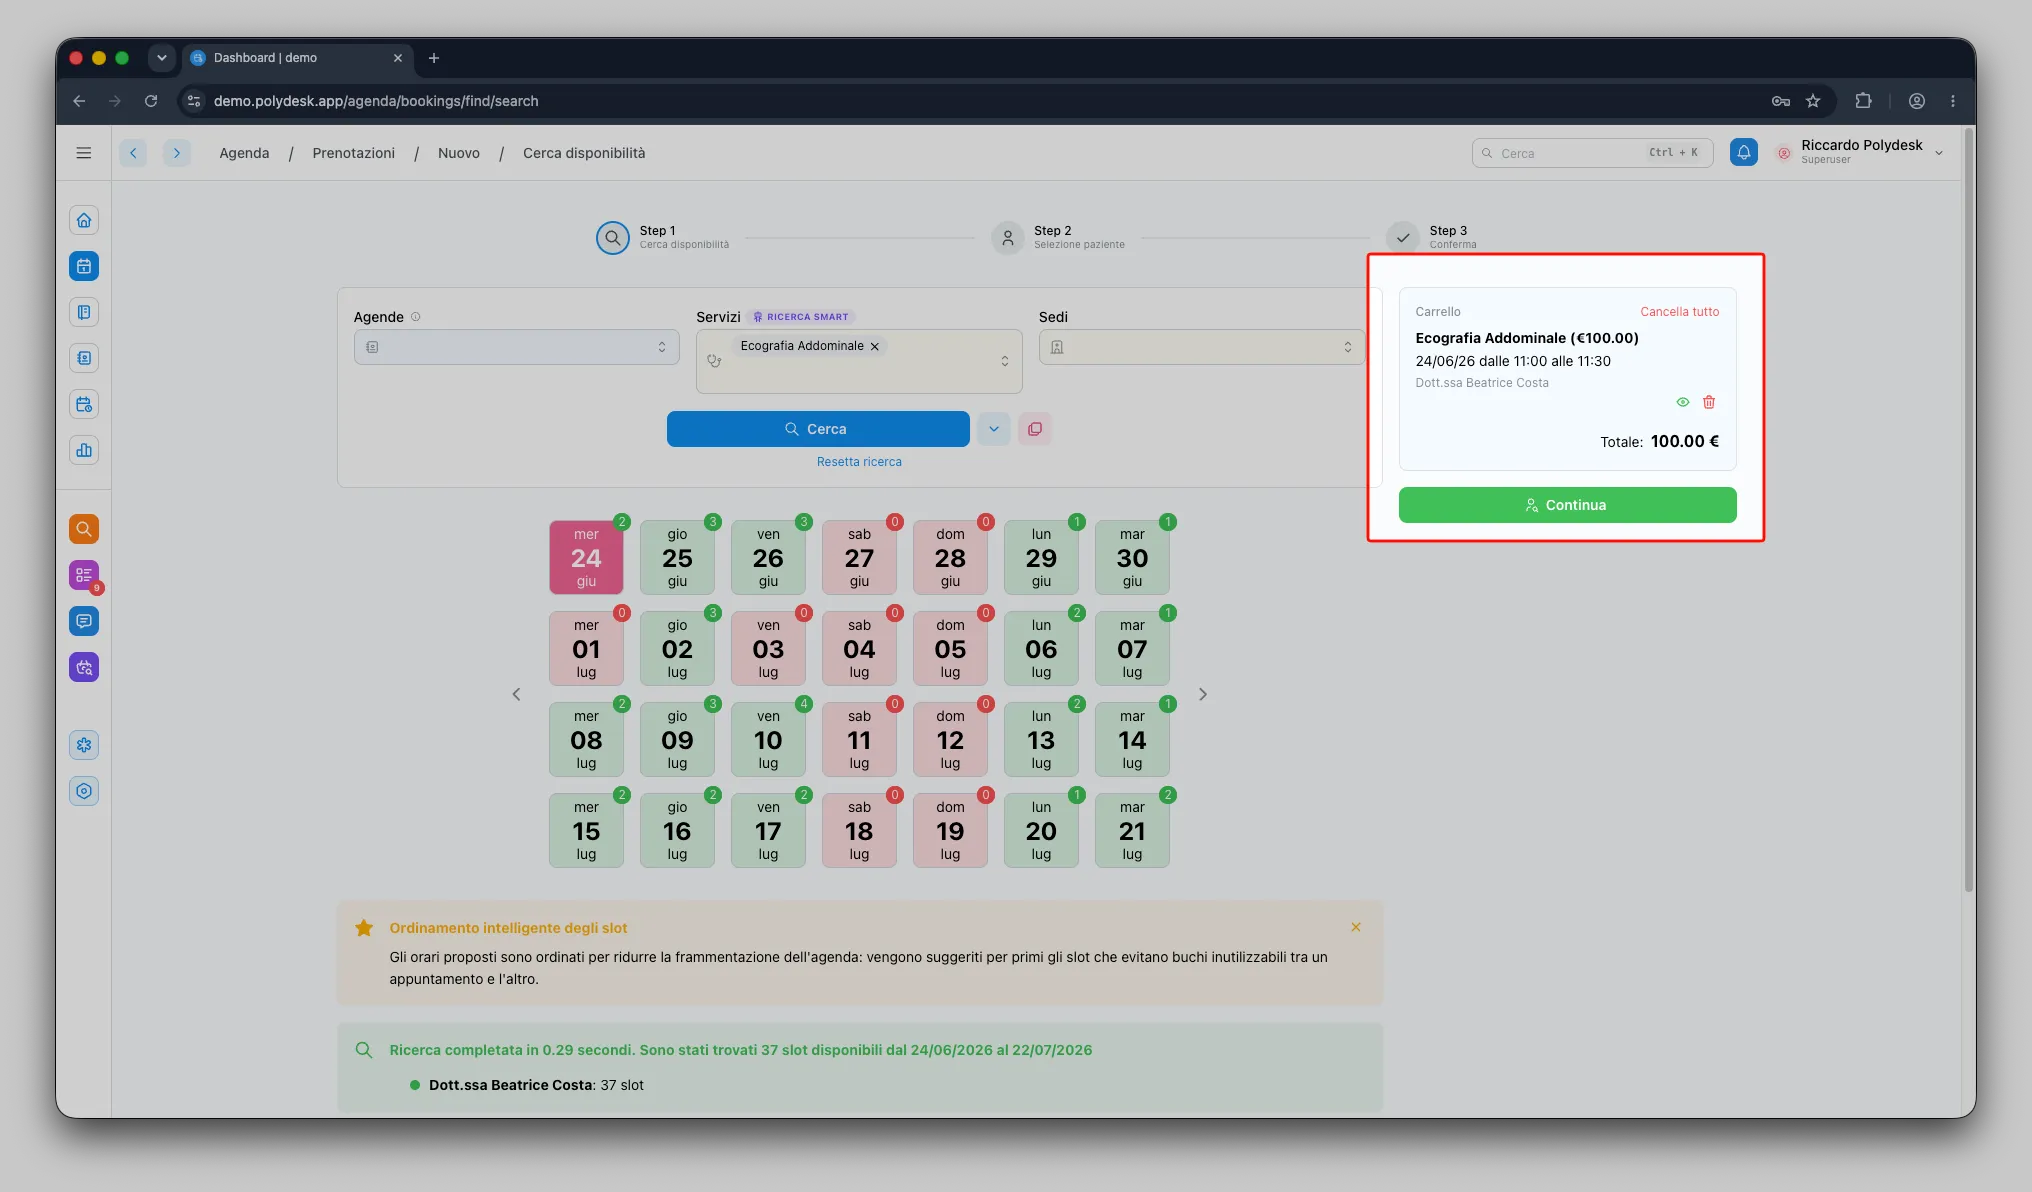Open the blue chat messages sidebar icon
The height and width of the screenshot is (1192, 2032).
(x=84, y=621)
